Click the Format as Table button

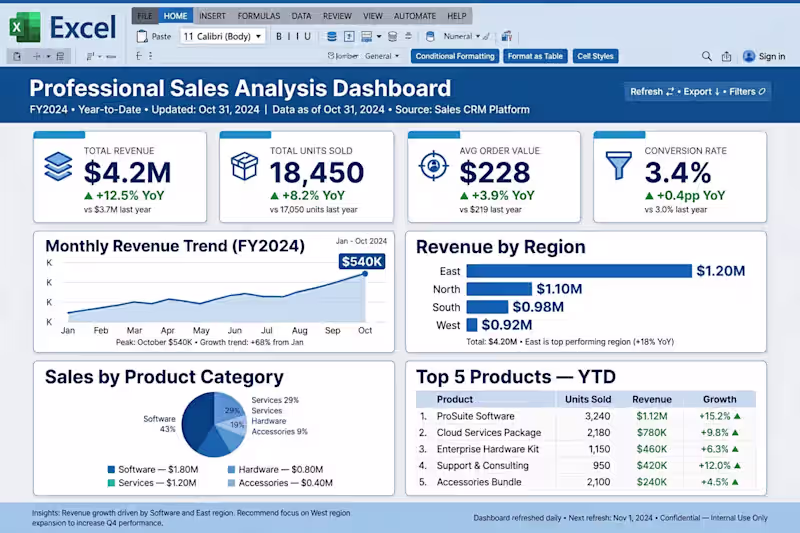tap(535, 56)
